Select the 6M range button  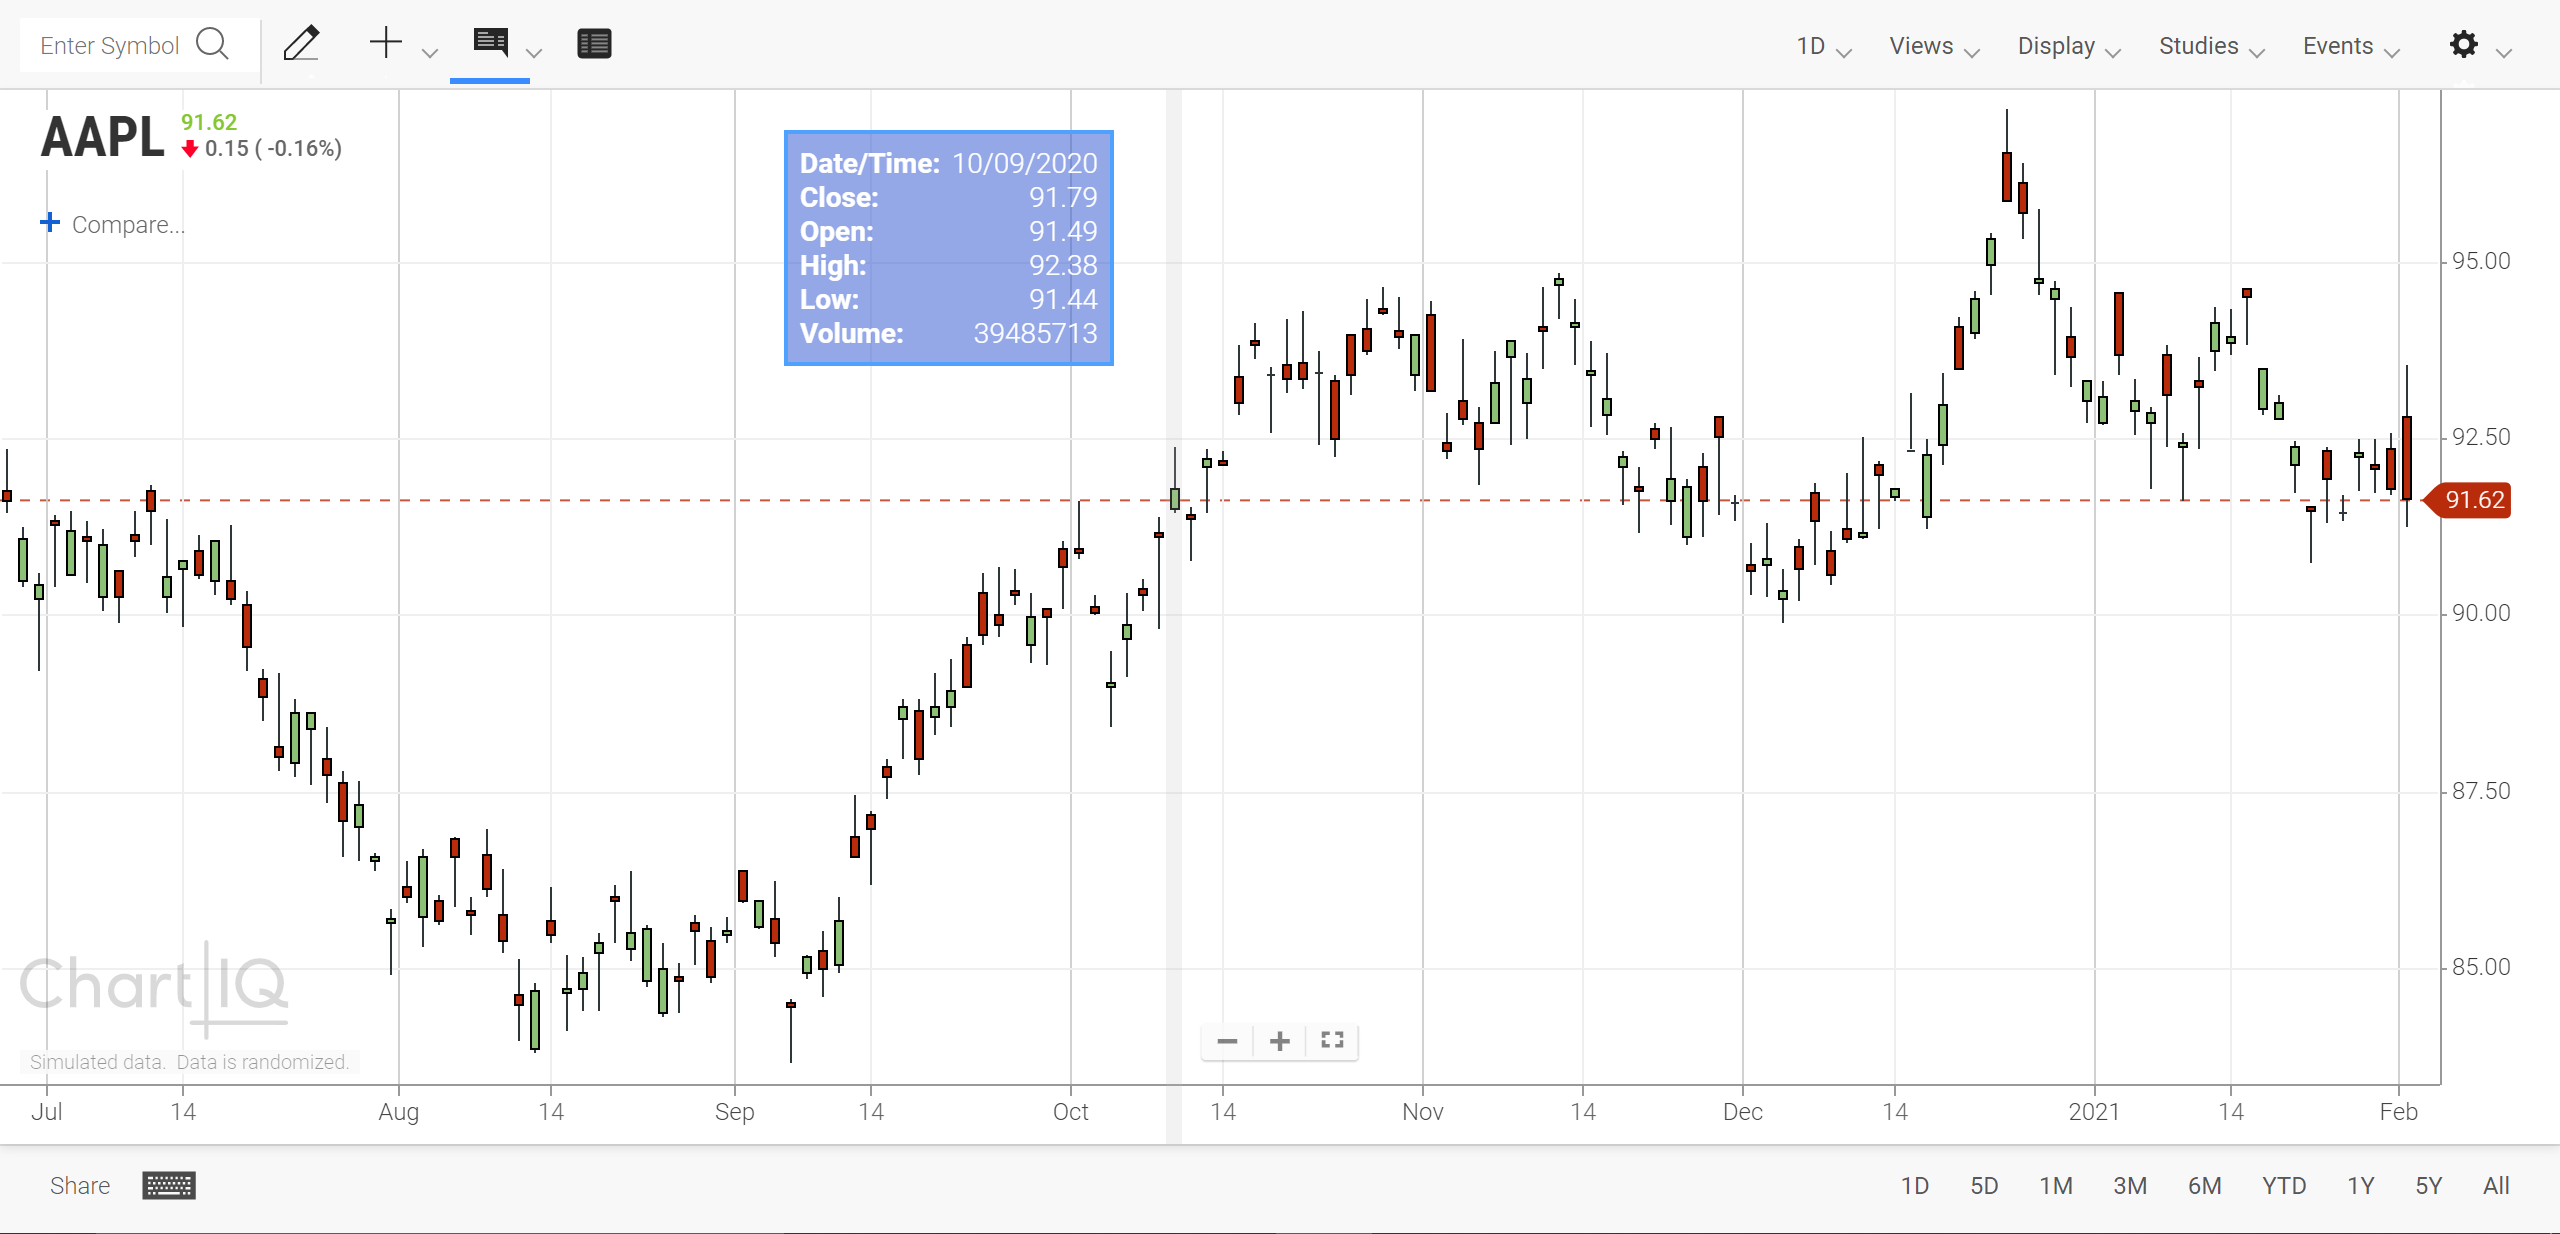tap(2204, 1186)
